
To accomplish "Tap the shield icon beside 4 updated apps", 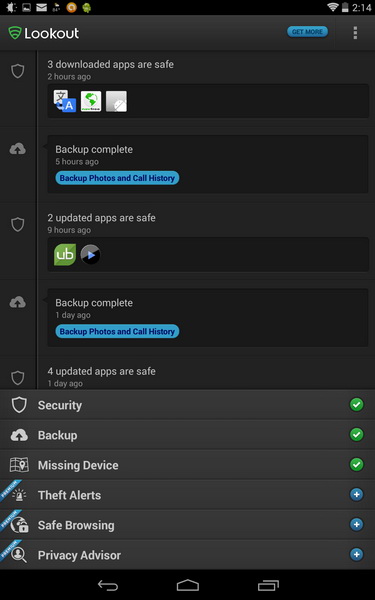I will coord(18,378).
